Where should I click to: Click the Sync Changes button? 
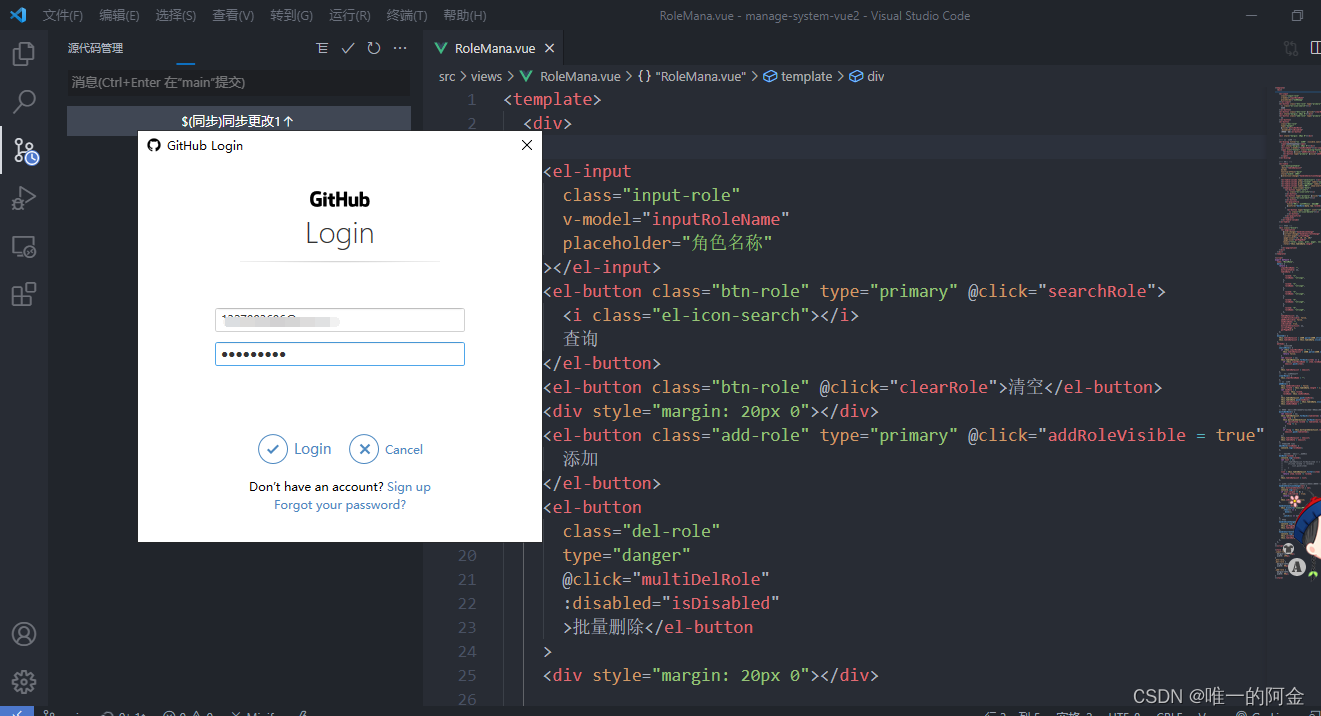238,121
